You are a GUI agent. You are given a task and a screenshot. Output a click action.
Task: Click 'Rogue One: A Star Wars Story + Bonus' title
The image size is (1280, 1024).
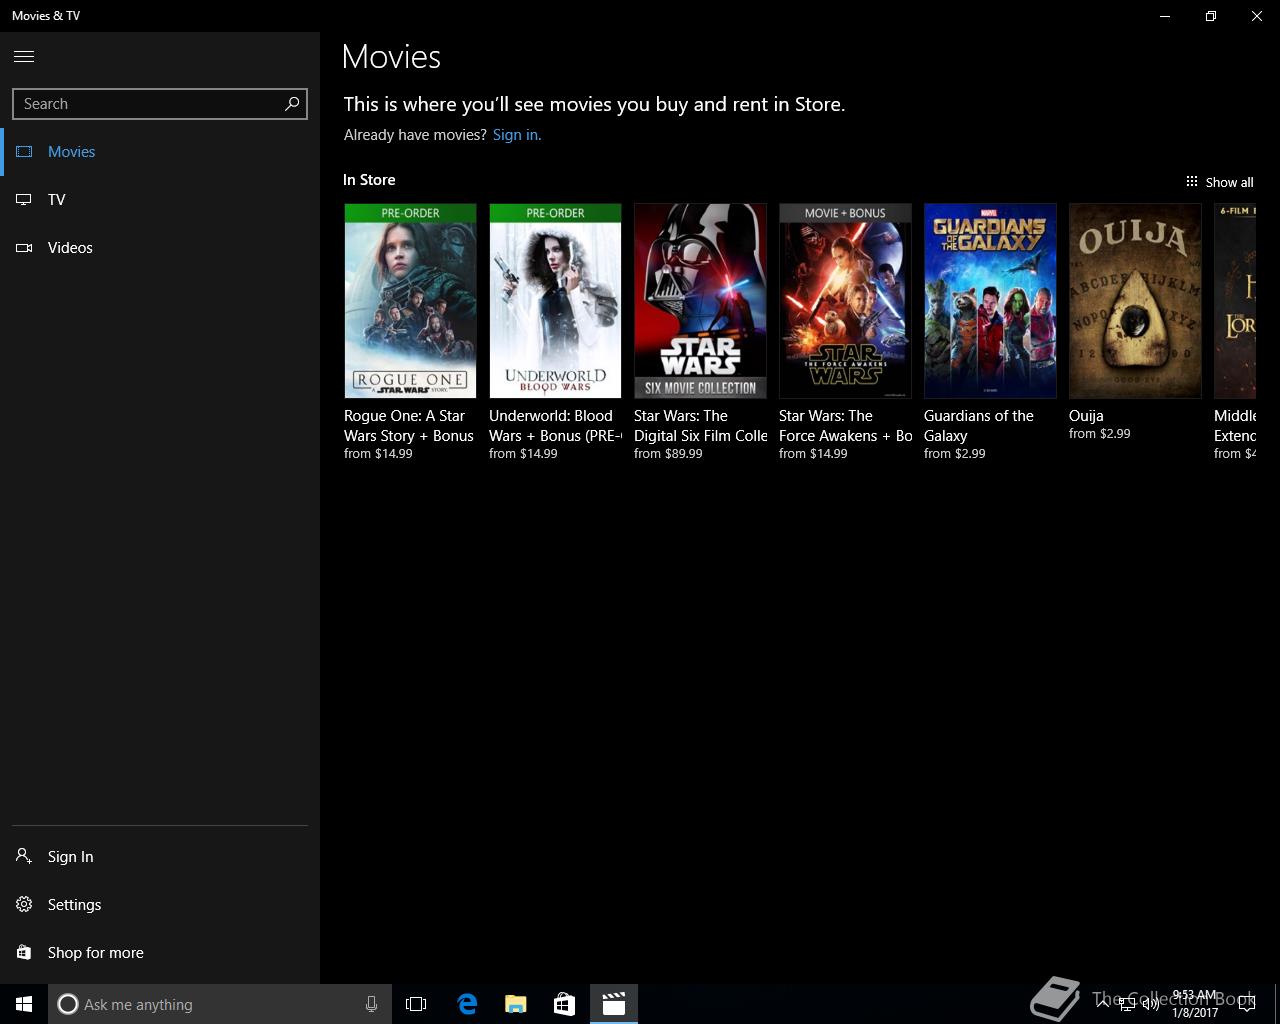click(409, 426)
